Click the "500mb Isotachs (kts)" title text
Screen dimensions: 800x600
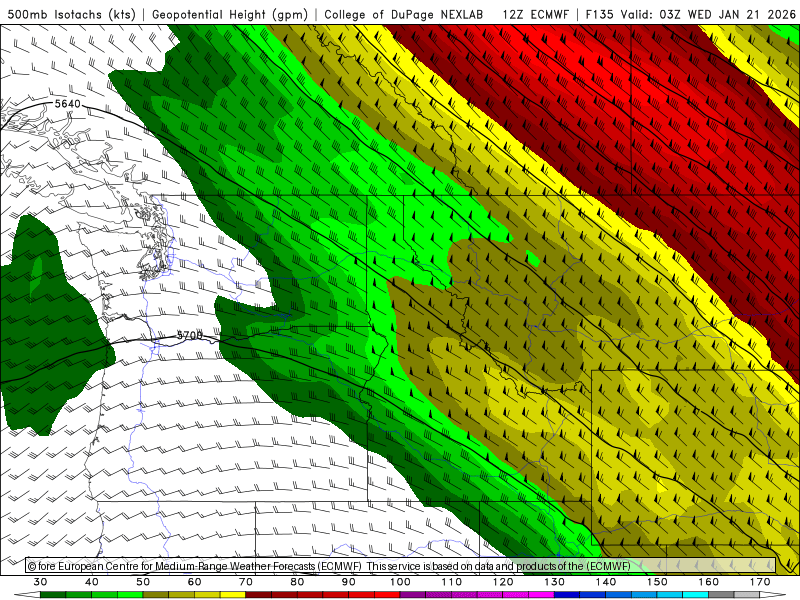click(71, 14)
